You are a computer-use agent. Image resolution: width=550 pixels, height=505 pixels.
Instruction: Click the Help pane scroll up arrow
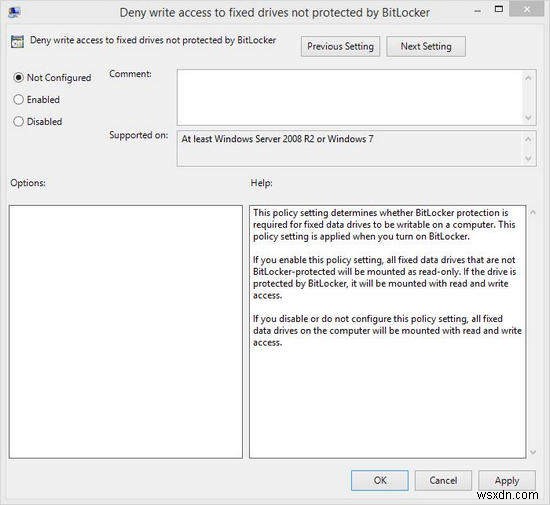pos(533,213)
